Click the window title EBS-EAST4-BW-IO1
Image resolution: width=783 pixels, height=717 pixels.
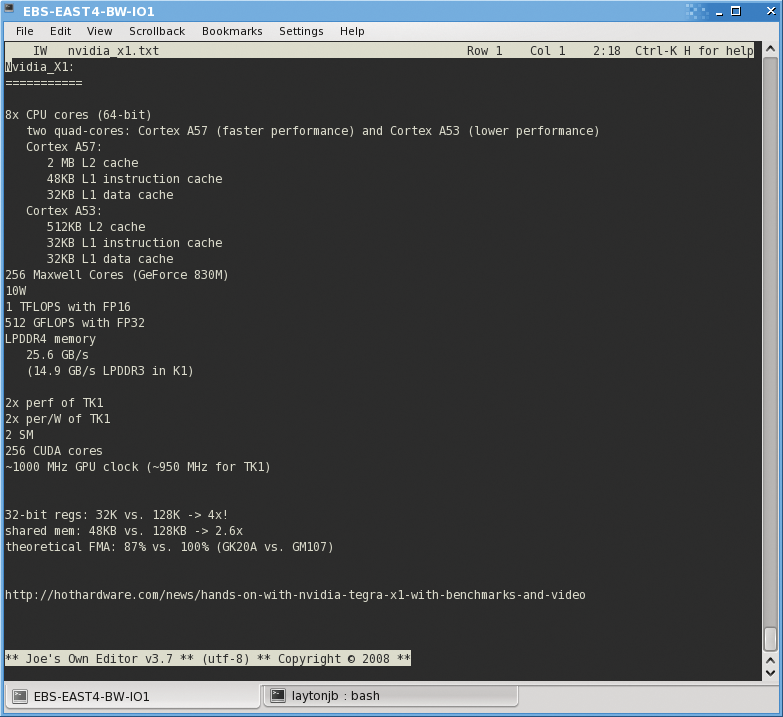coord(88,11)
